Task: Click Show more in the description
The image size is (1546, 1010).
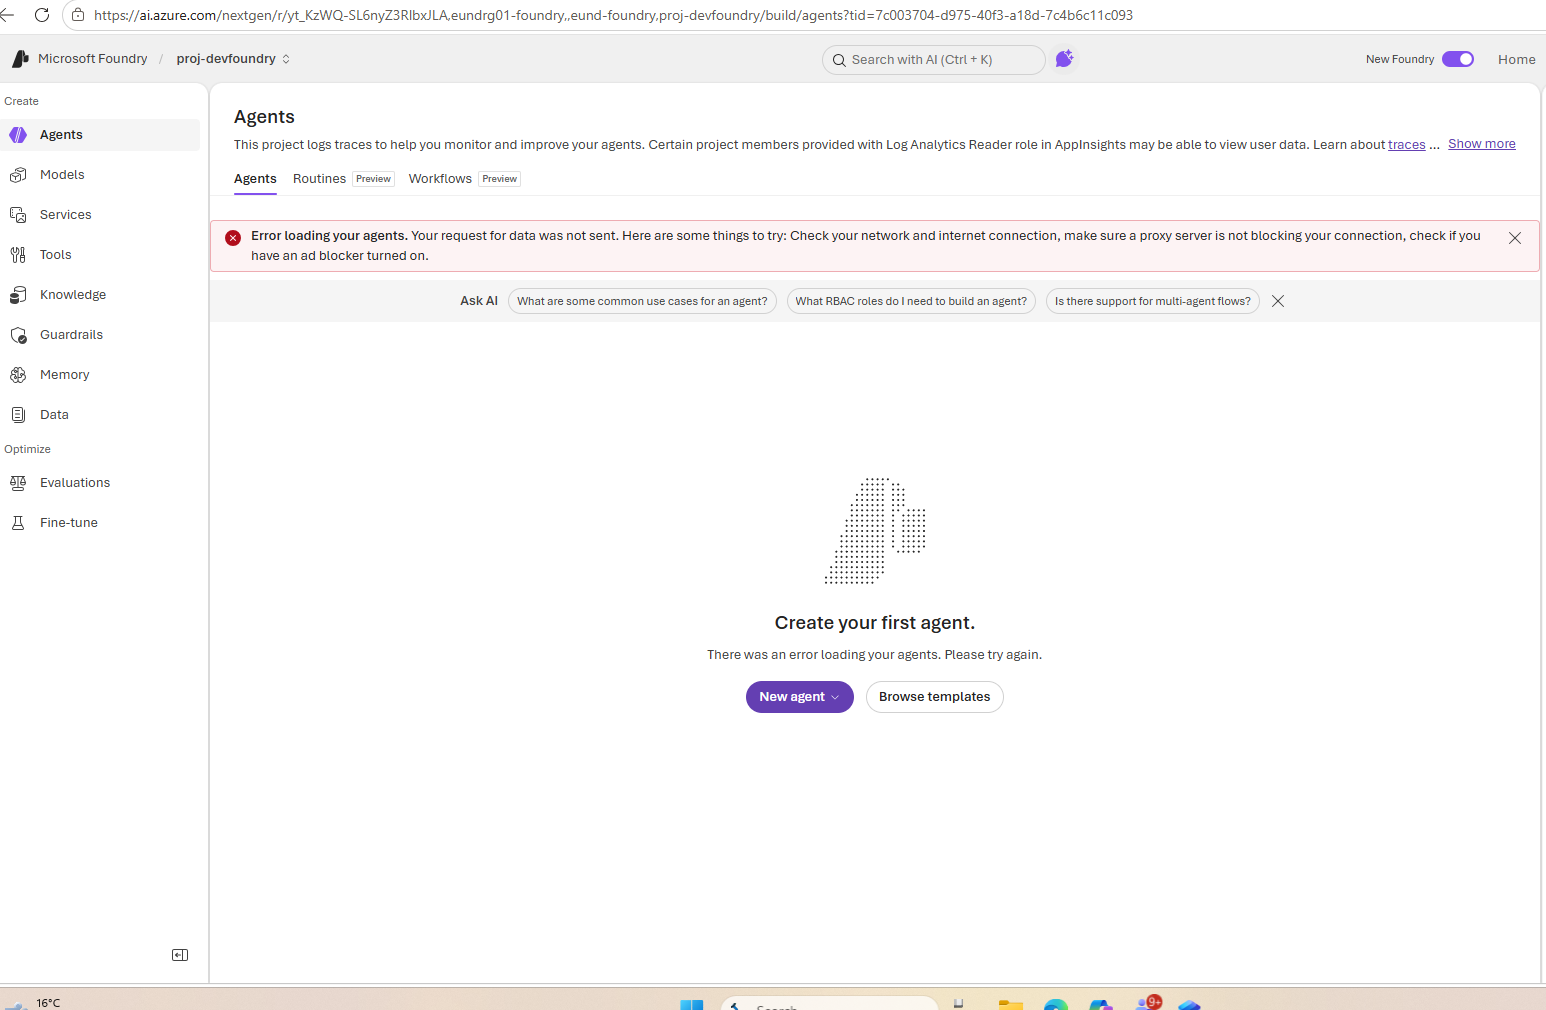Action: pyautogui.click(x=1482, y=144)
